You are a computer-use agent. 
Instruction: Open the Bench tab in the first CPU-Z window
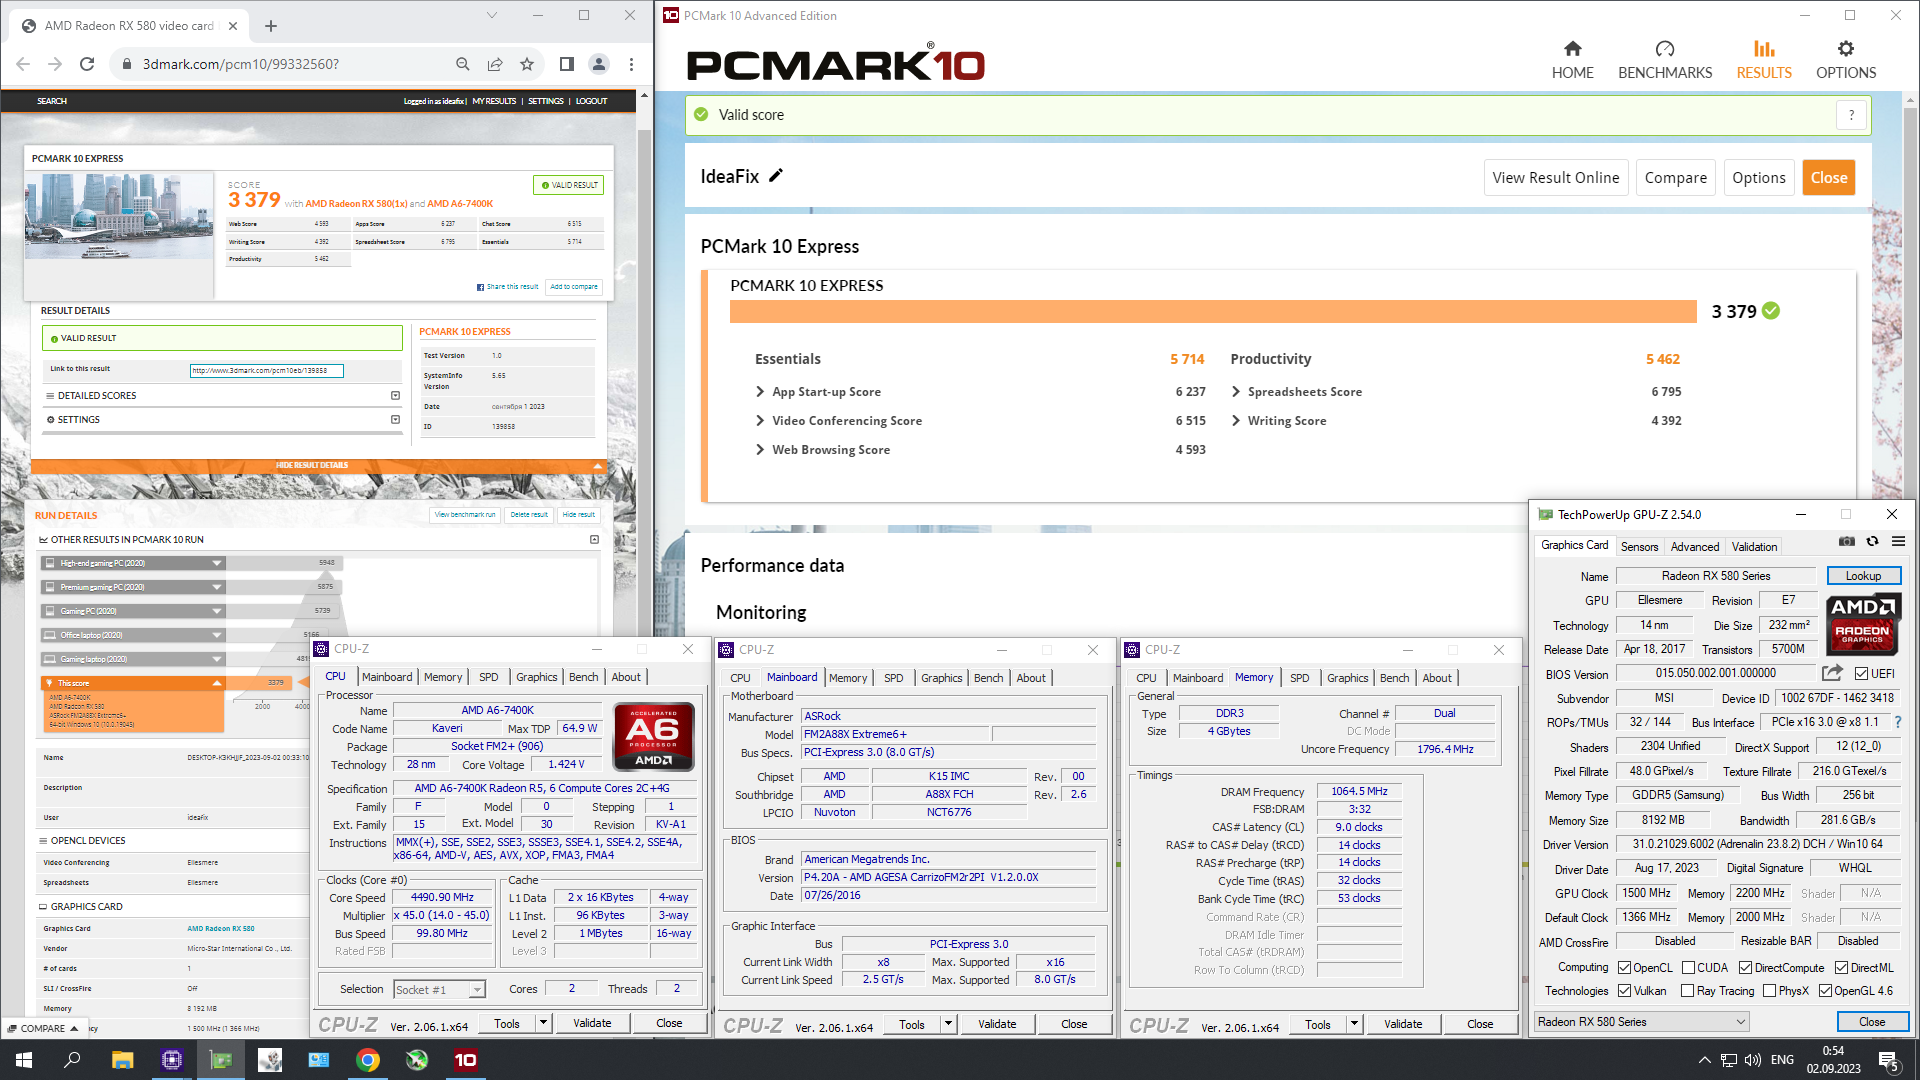pos(584,677)
